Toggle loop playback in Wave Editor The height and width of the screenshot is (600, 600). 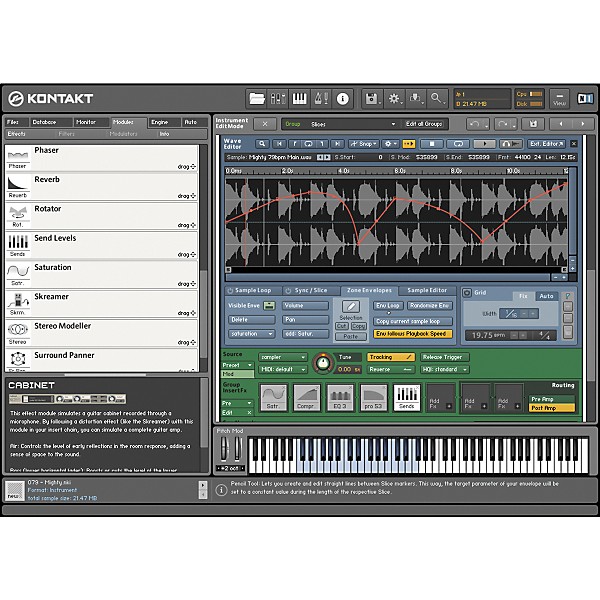click(x=458, y=144)
